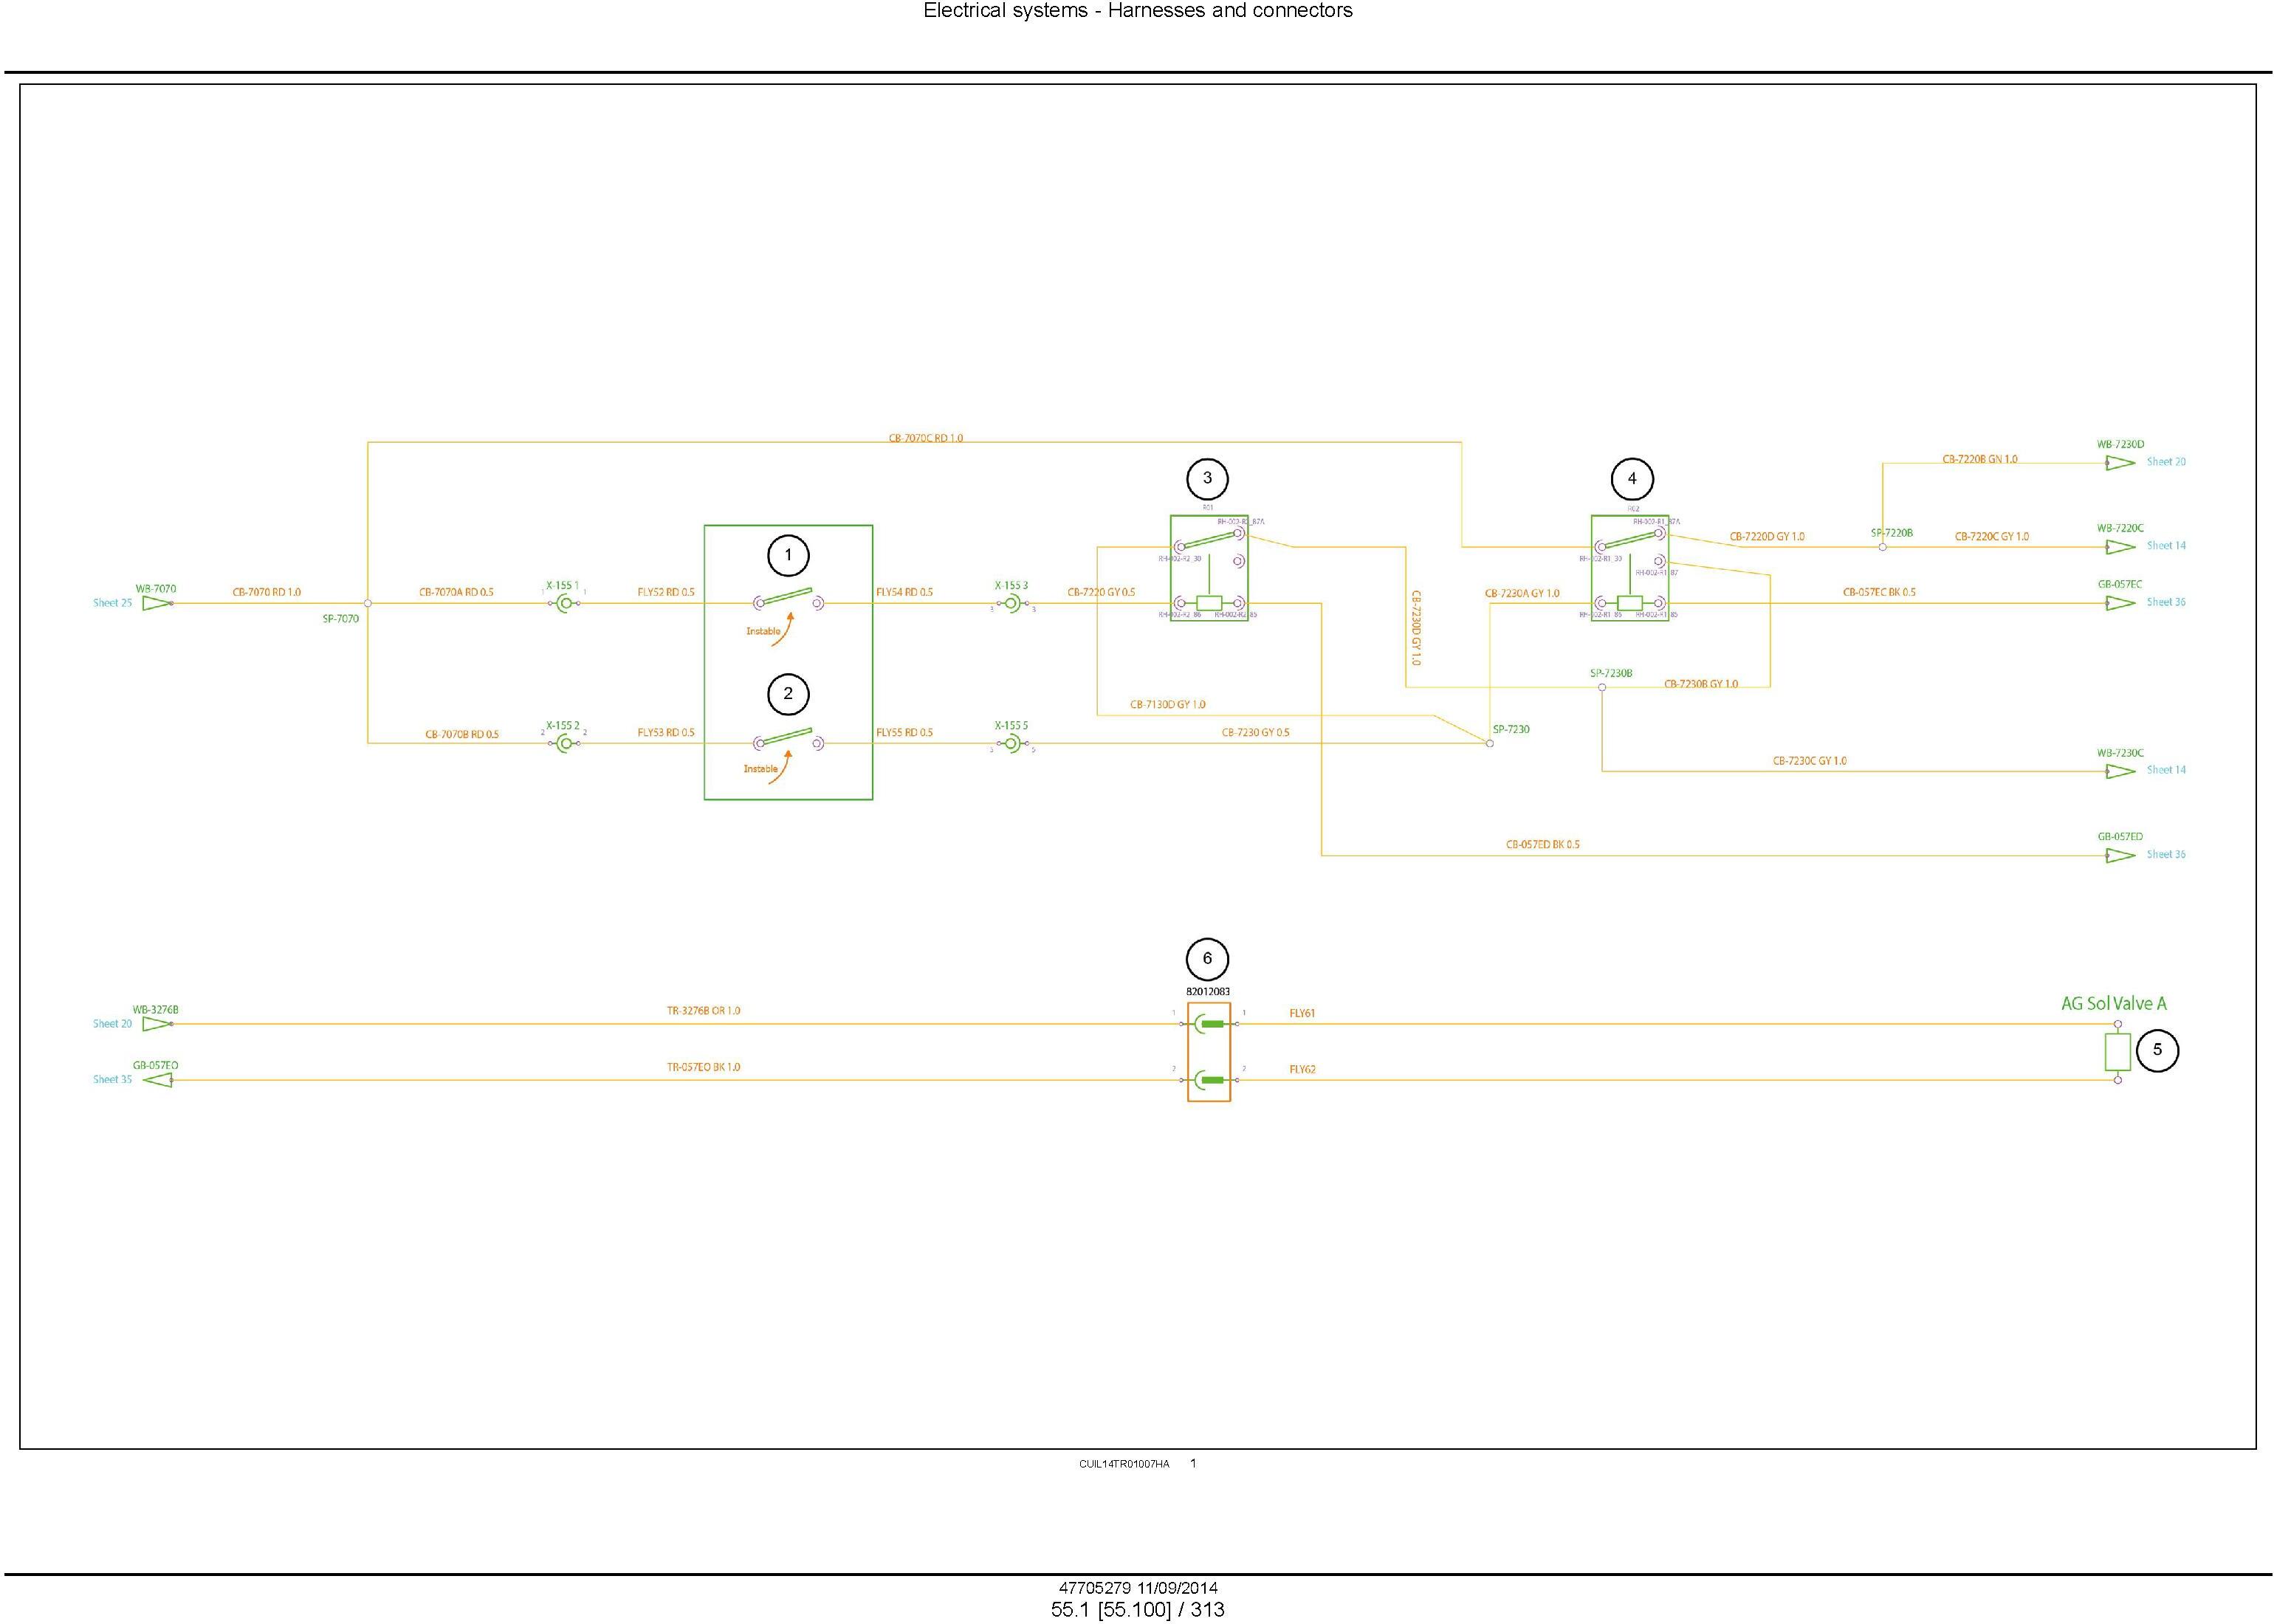
Task: Click wire label TR-3276B OR 1.0
Action: (x=704, y=1011)
